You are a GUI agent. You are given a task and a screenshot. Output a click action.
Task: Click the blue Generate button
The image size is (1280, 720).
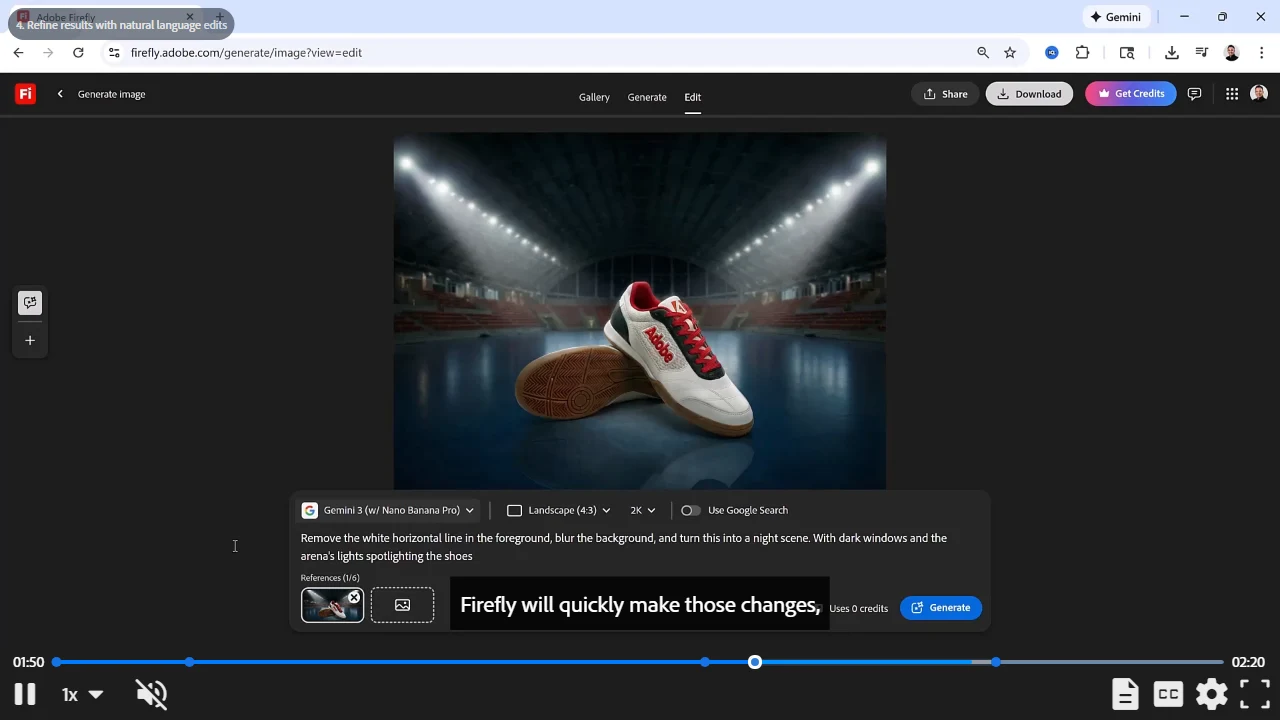pyautogui.click(x=941, y=608)
